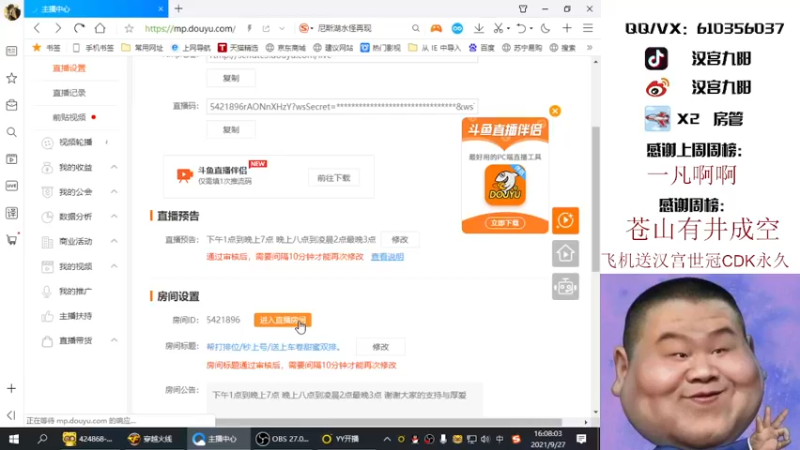
Task: Click the room title link text
Action: [273, 347]
